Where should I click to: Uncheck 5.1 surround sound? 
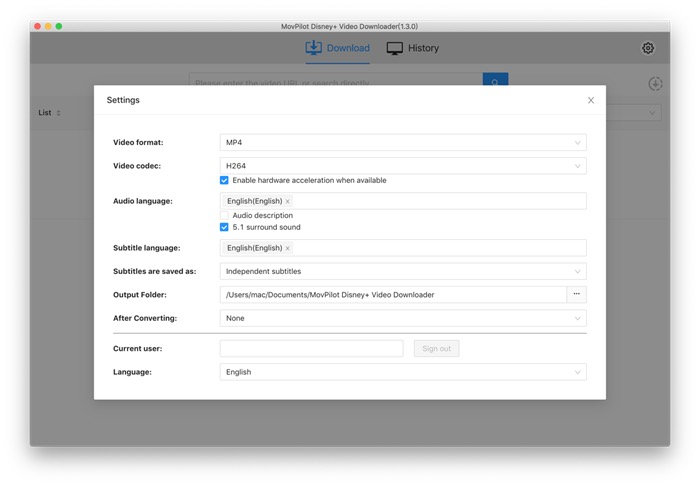click(x=224, y=227)
